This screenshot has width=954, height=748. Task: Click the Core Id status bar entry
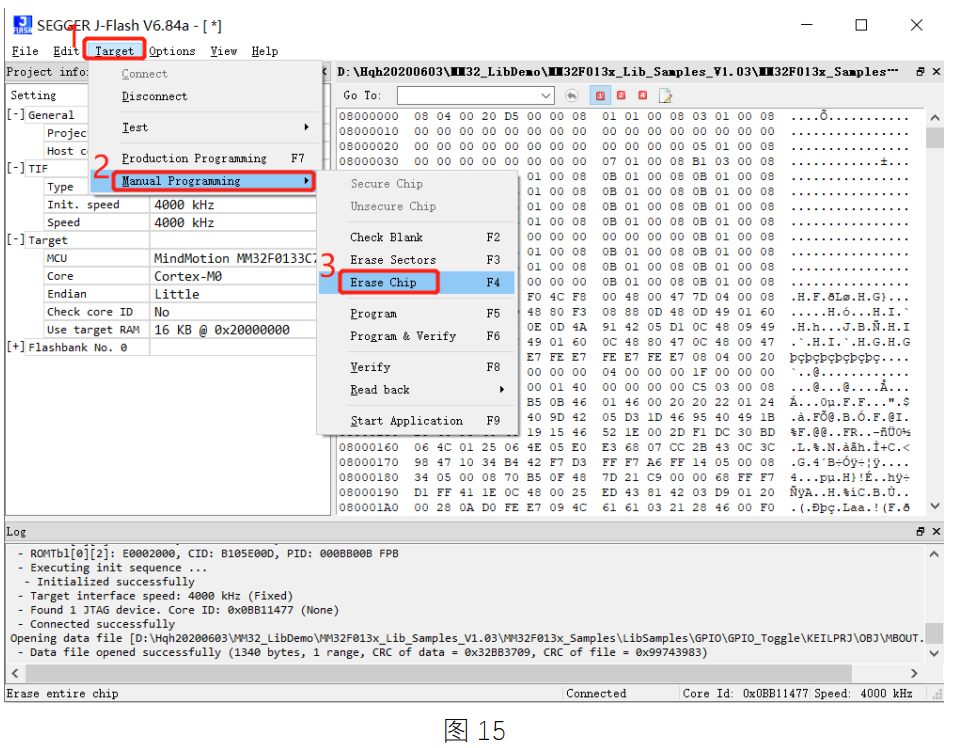click(x=745, y=693)
